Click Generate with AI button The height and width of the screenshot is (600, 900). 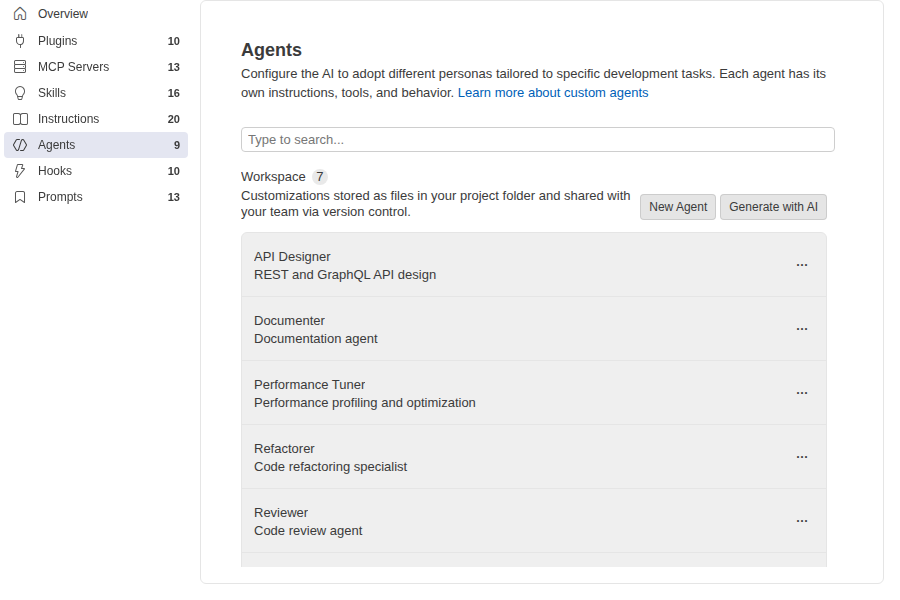[773, 207]
